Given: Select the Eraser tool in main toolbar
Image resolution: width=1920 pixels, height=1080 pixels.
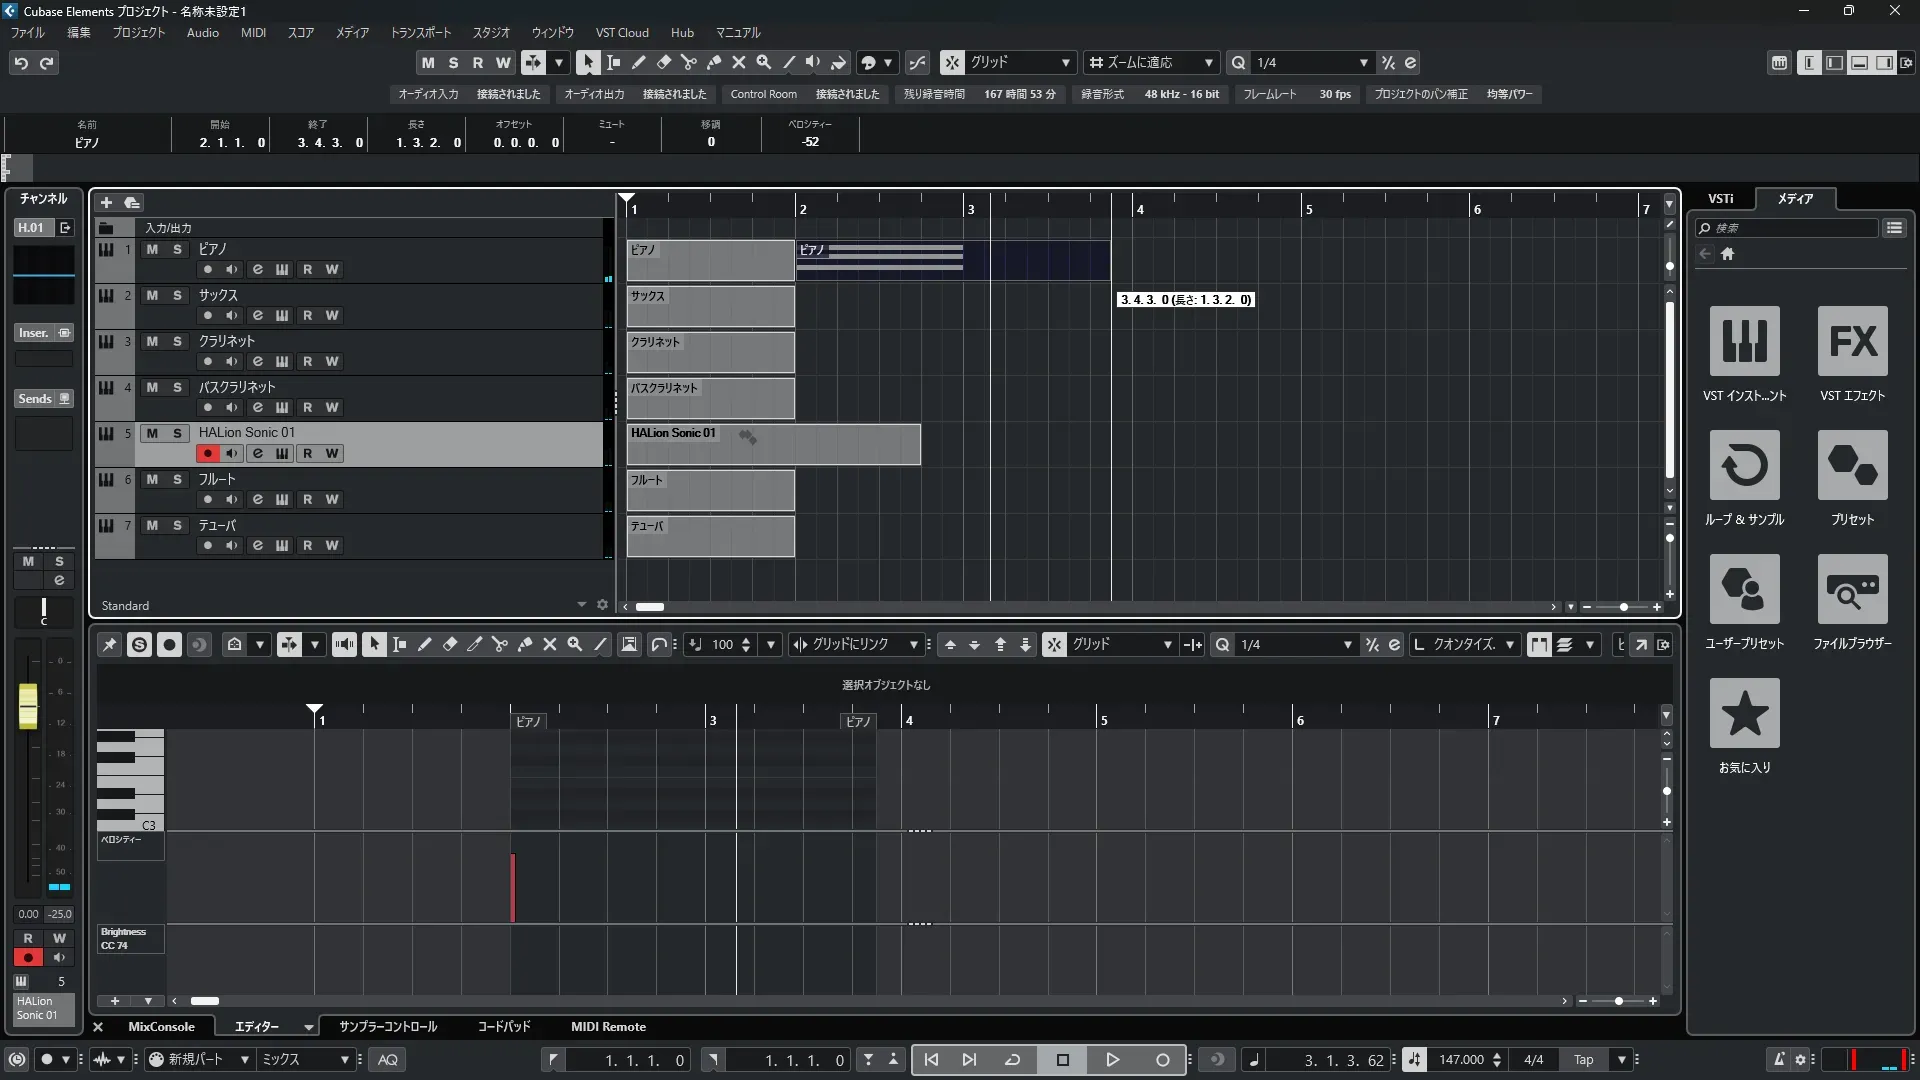Looking at the screenshot, I should [663, 62].
